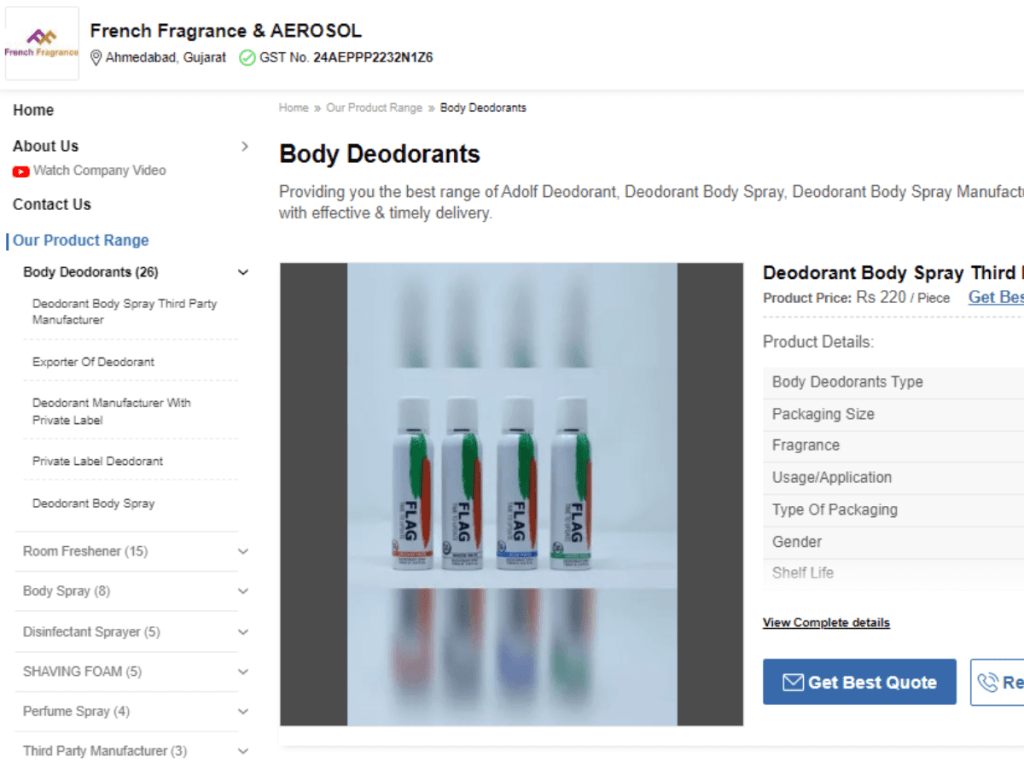Open Third Party Manufacturer (3) category
The height and width of the screenshot is (768, 1024).
click(105, 752)
